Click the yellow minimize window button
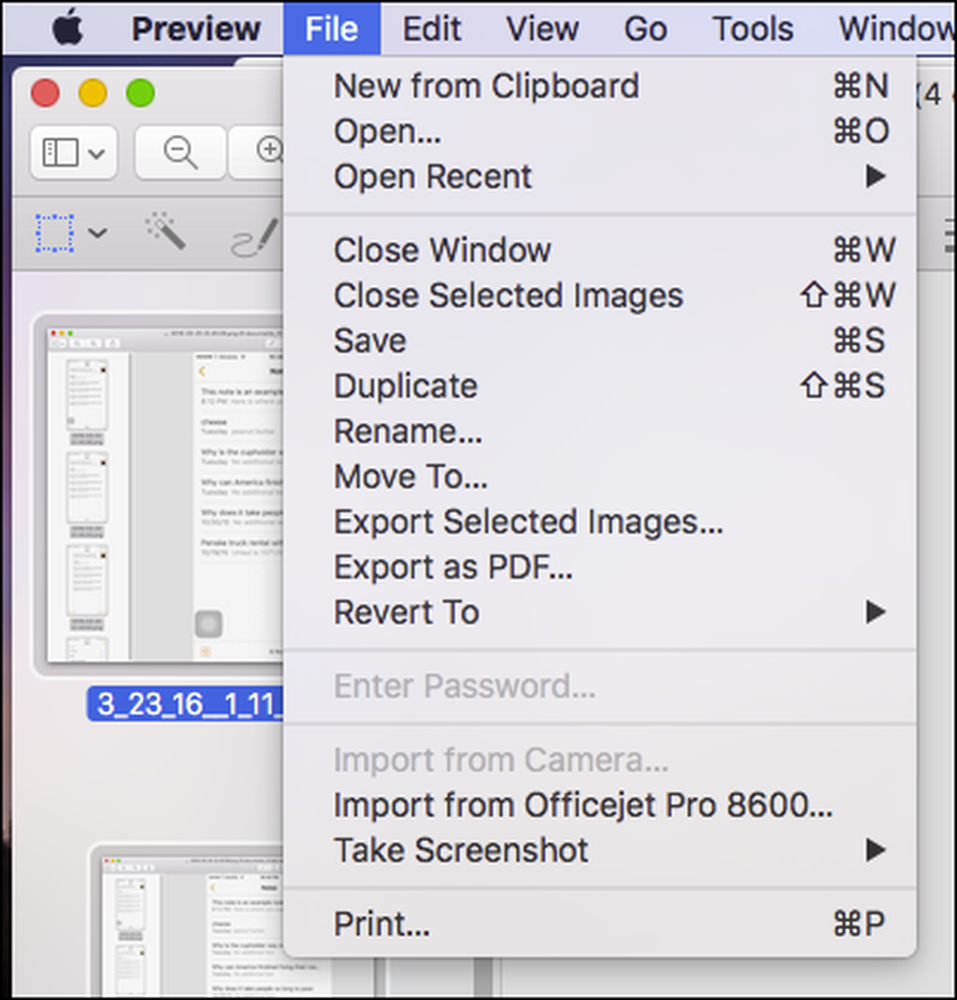This screenshot has width=957, height=1000. pos(92,93)
